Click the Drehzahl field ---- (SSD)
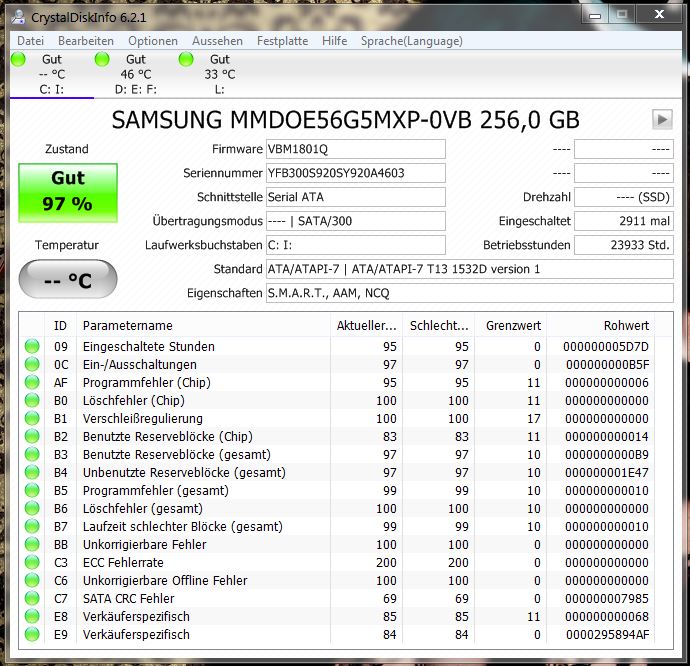The height and width of the screenshot is (666, 690). (624, 197)
